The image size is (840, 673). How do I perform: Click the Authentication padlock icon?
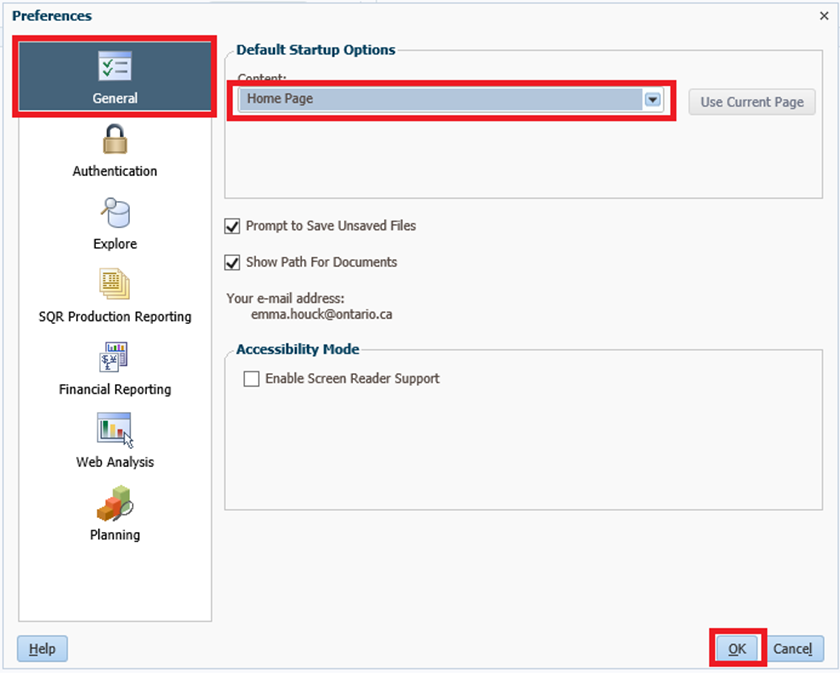[115, 140]
